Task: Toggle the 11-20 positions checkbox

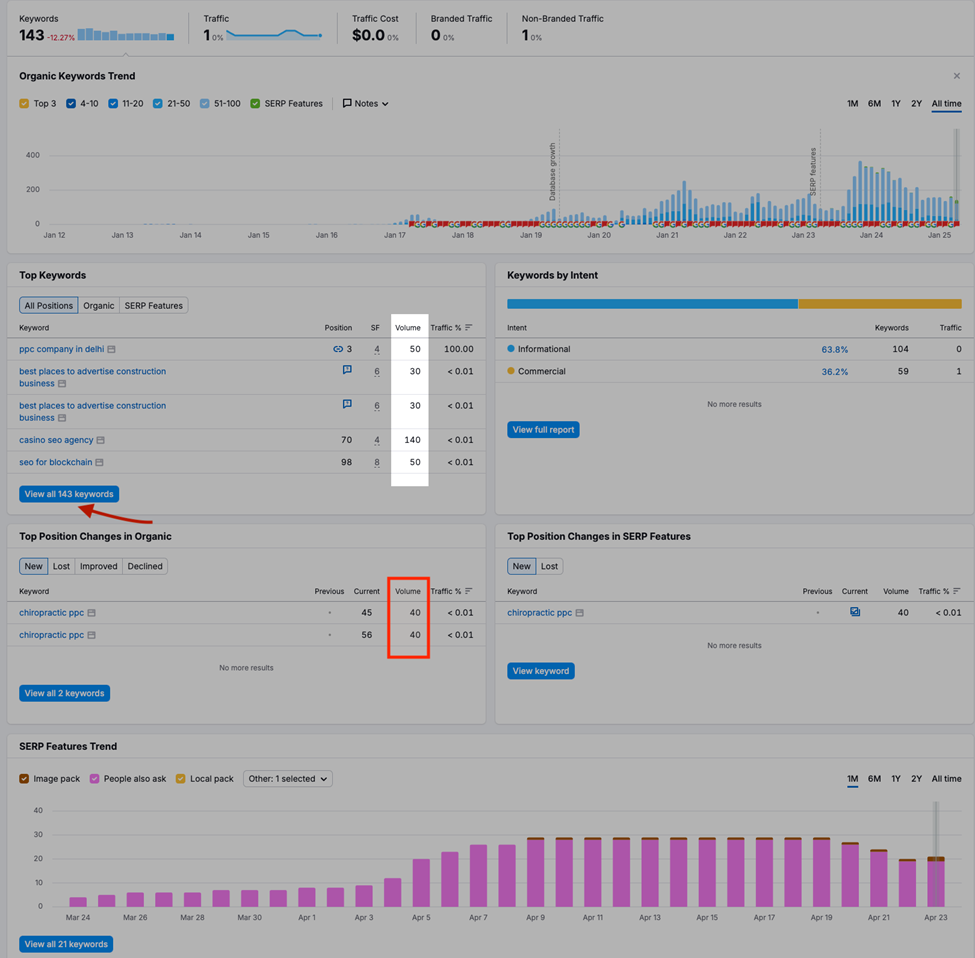Action: [113, 103]
